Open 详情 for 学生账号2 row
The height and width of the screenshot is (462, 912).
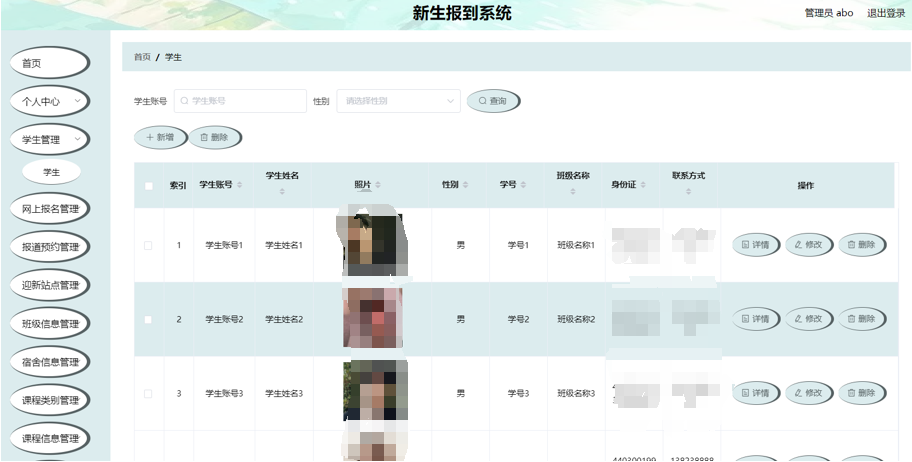756,319
